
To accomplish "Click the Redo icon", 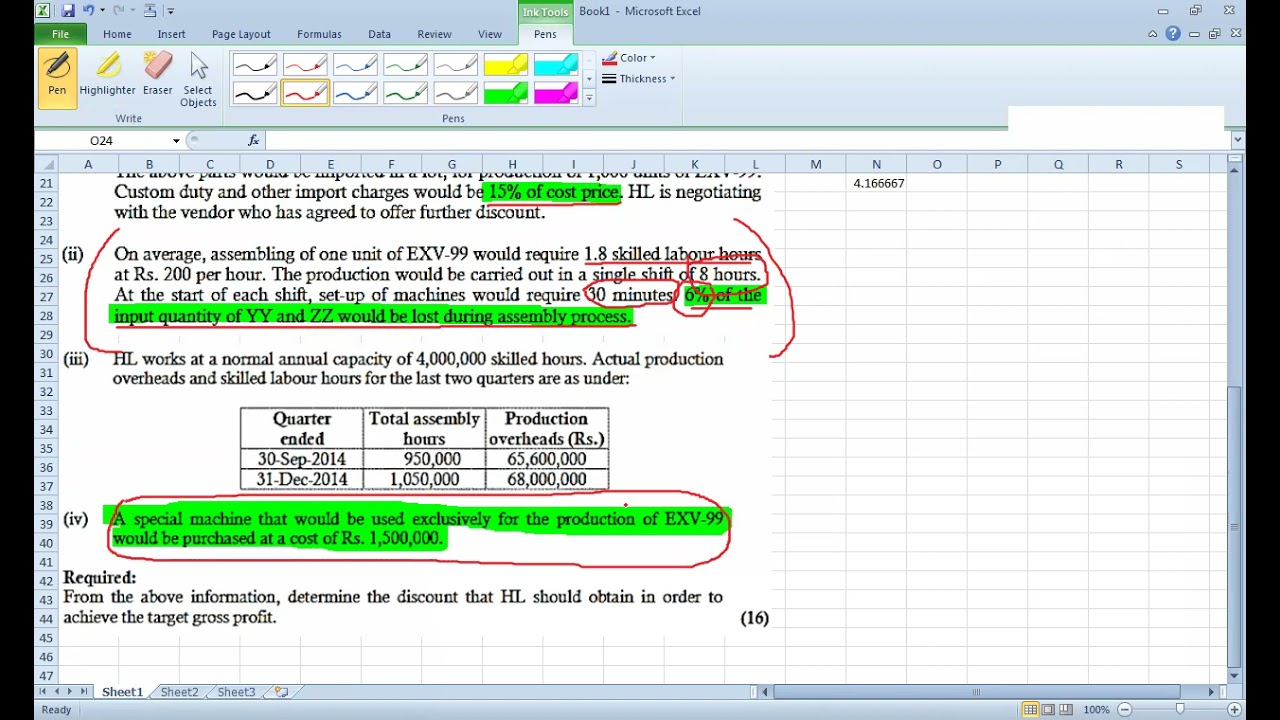I will (x=119, y=11).
